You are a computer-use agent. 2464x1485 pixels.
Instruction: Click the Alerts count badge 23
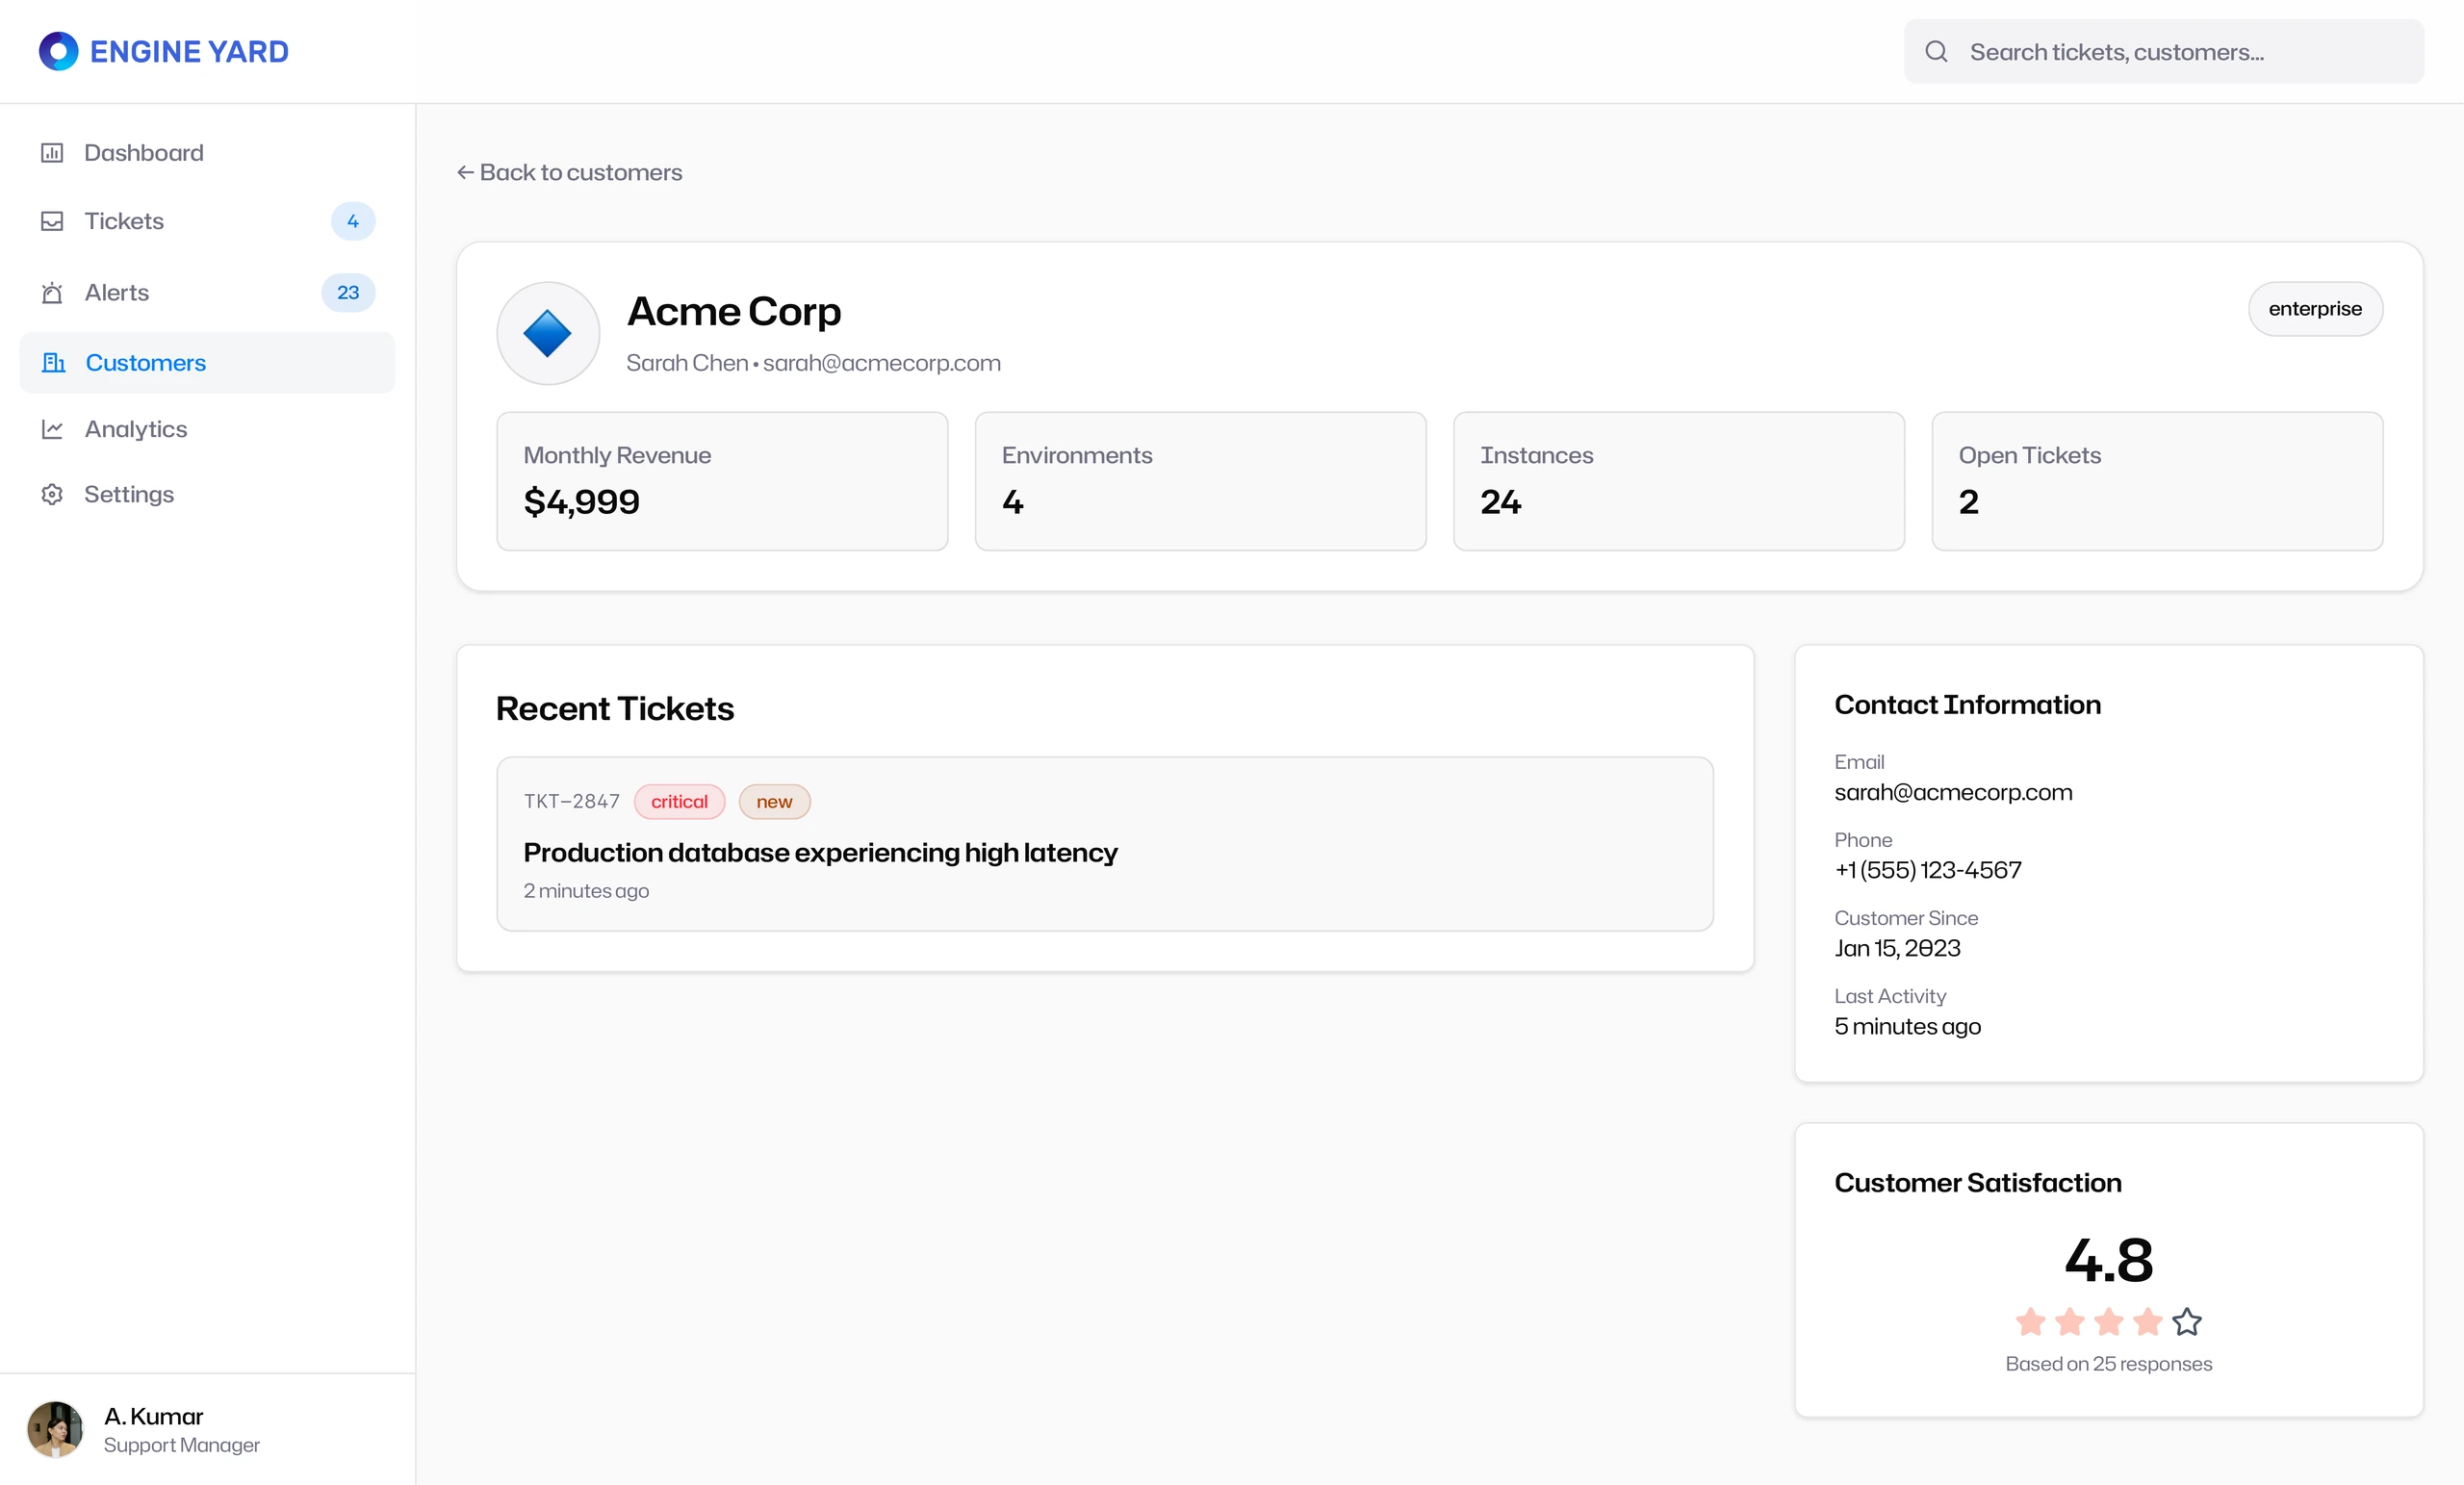pyautogui.click(x=348, y=293)
